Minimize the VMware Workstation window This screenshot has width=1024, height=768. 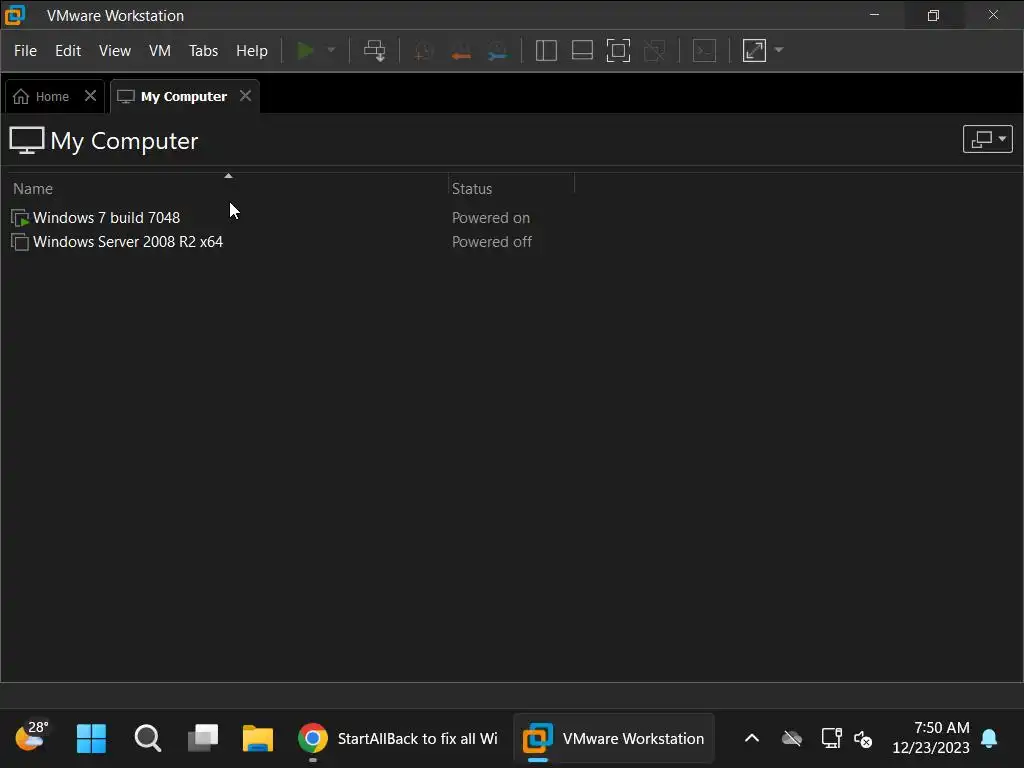tap(874, 14)
